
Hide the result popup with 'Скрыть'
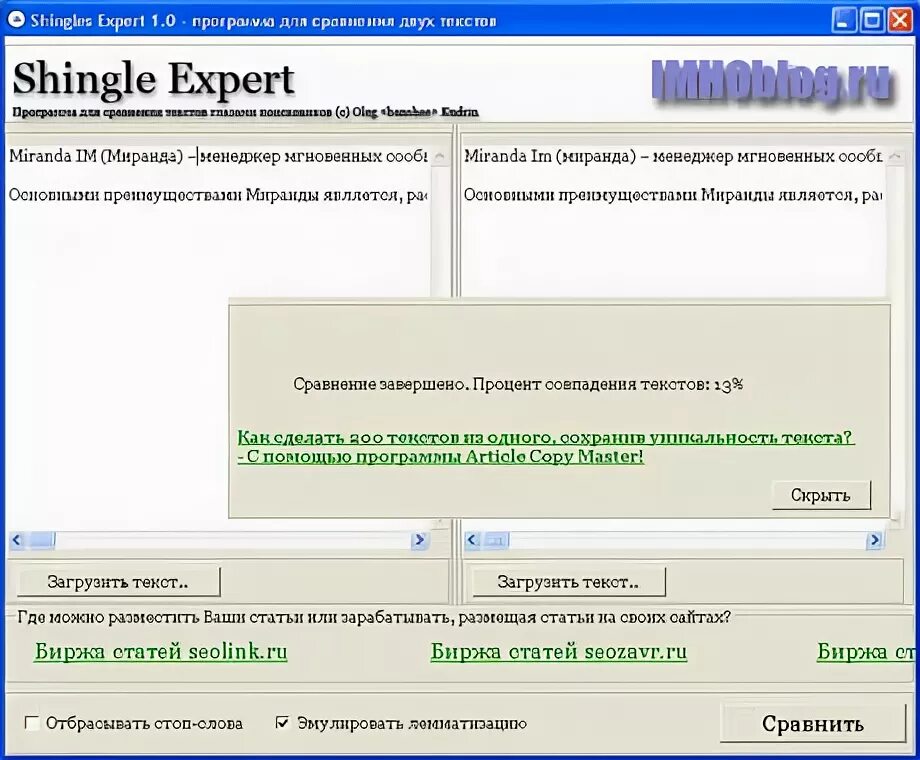click(x=821, y=495)
